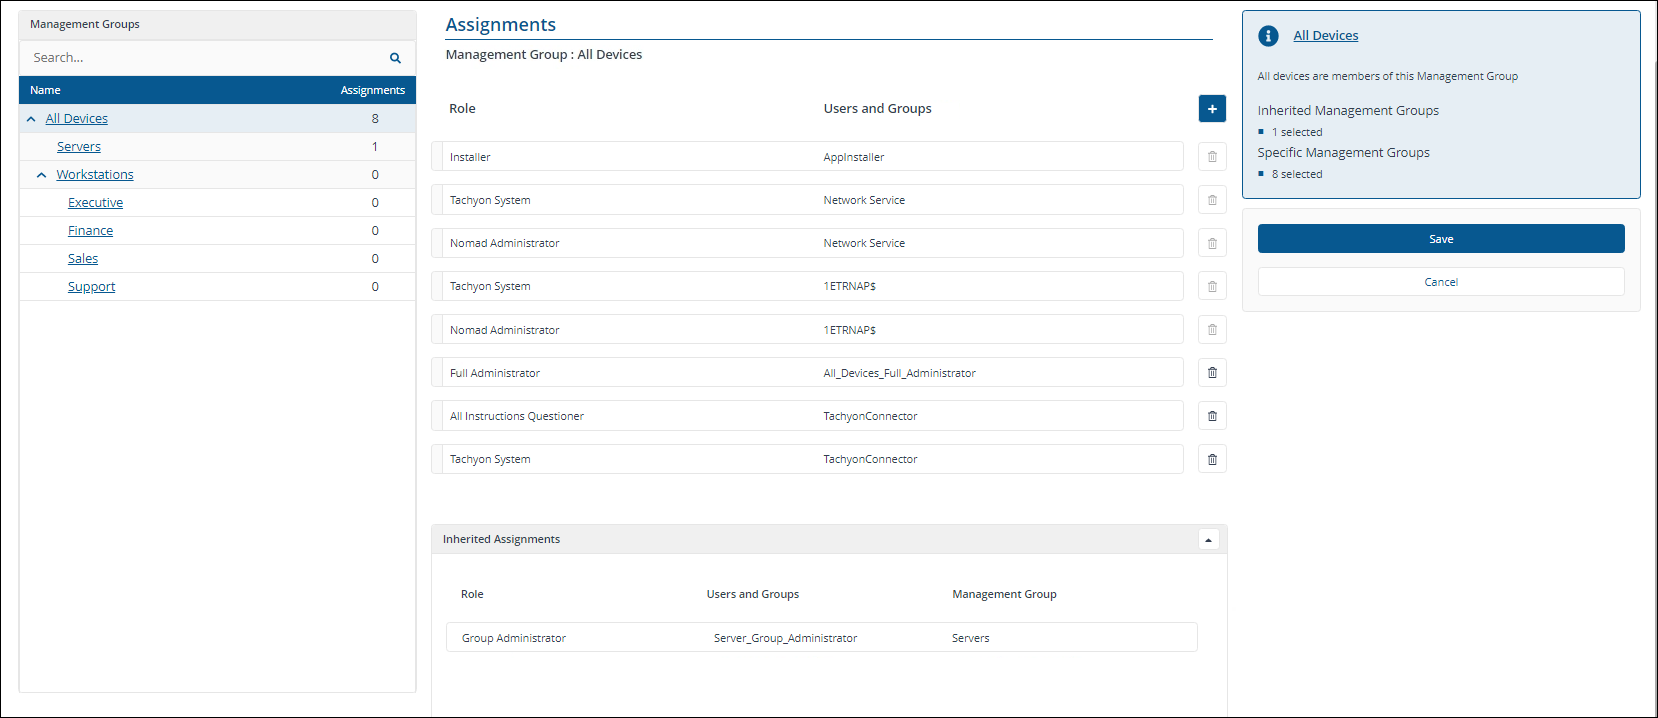Select the Support management group
The width and height of the screenshot is (1658, 718).
click(x=91, y=287)
